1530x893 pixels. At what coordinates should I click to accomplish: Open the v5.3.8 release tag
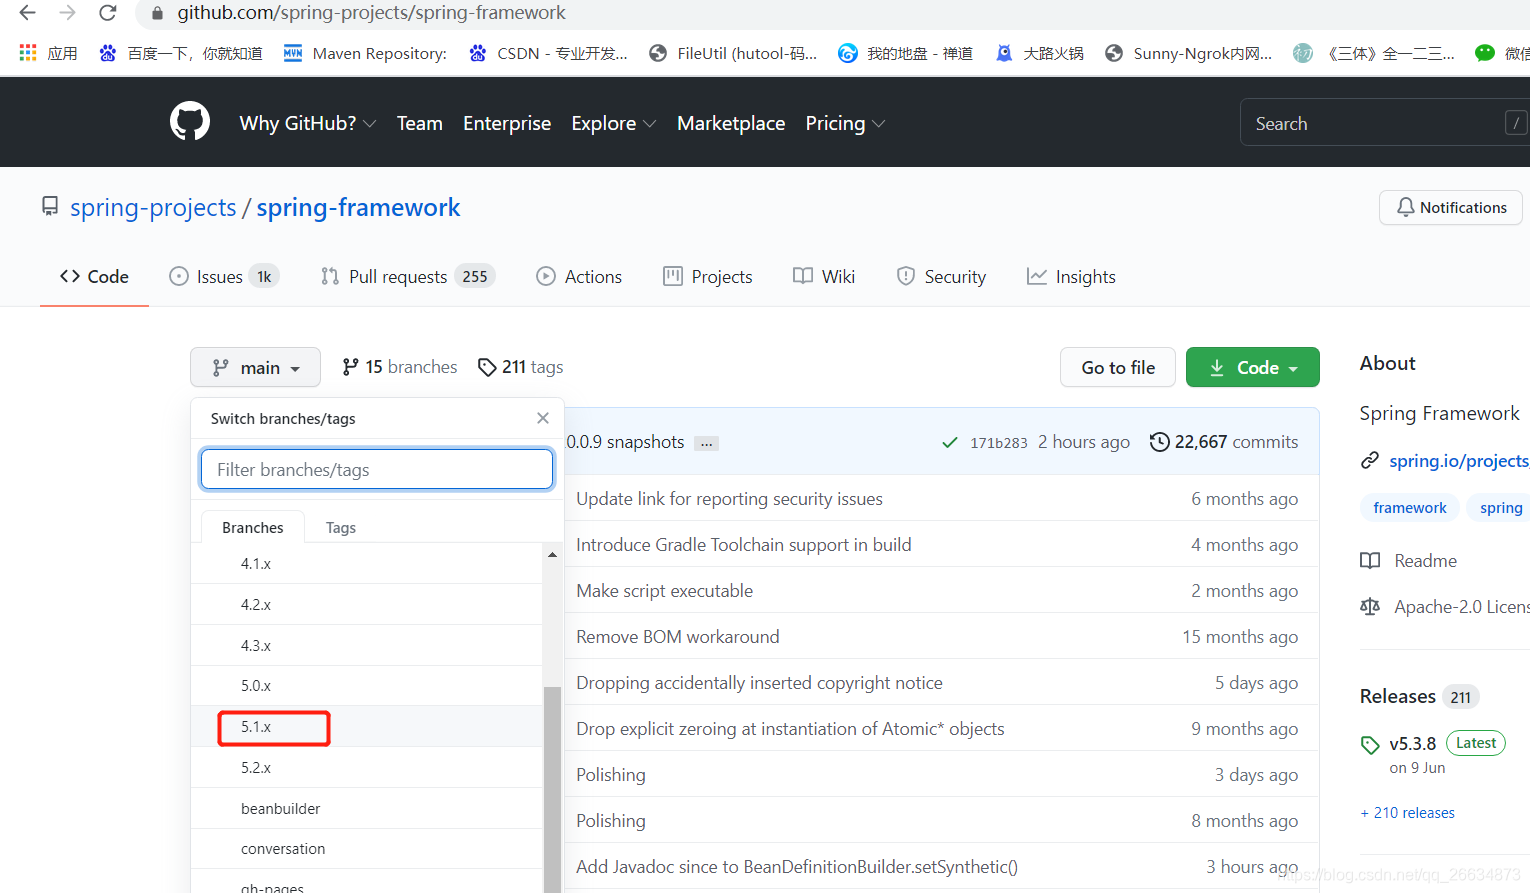tap(1412, 743)
